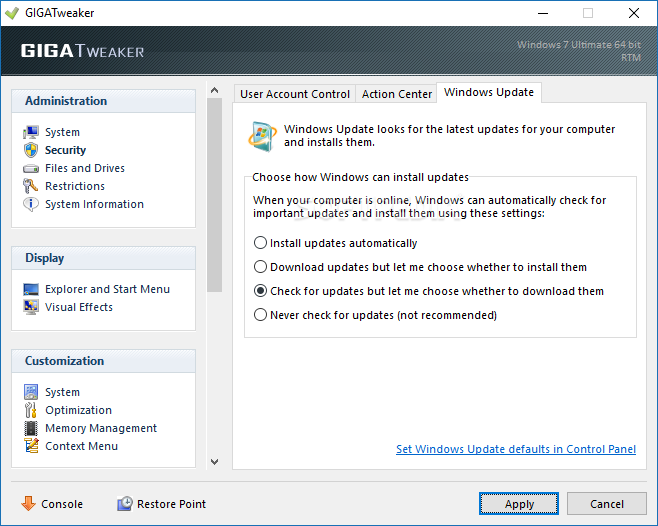This screenshot has width=658, height=526.
Task: Open Memory Management settings
Action: pos(101,428)
